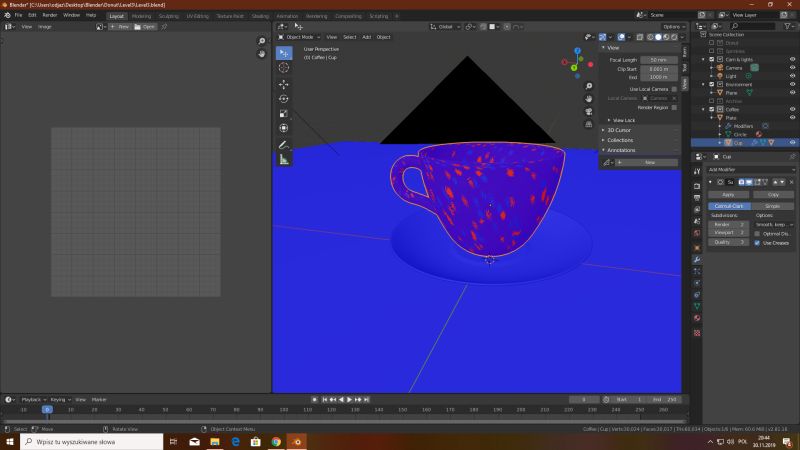800x450 pixels.
Task: Open the Physics properties tab
Action: (697, 283)
